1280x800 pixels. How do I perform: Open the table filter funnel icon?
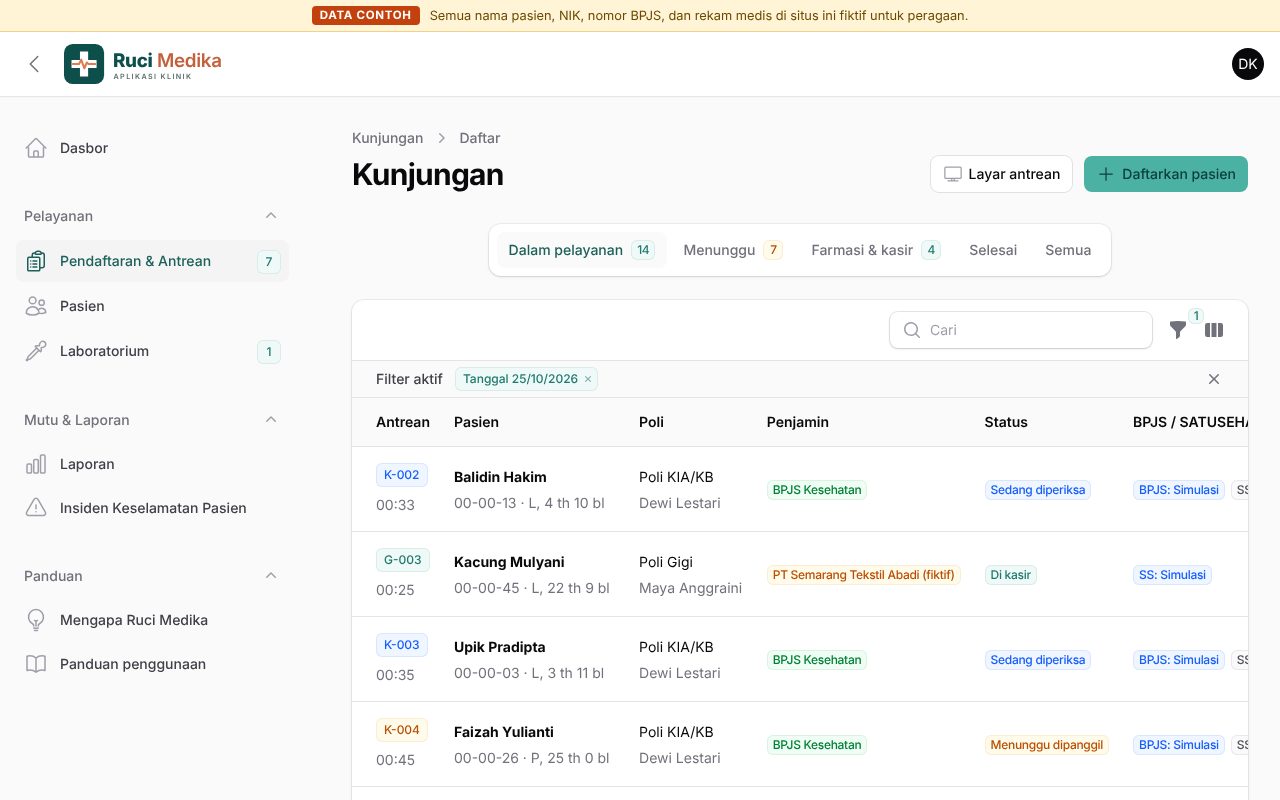tap(1178, 330)
